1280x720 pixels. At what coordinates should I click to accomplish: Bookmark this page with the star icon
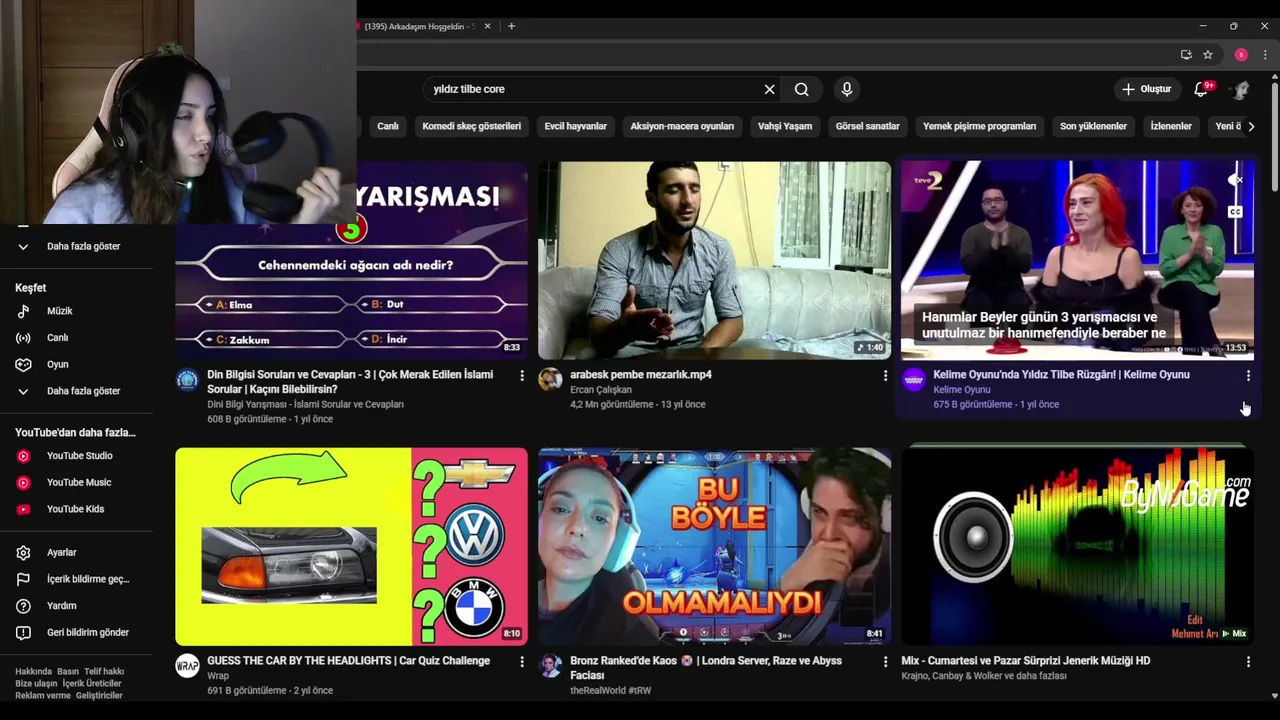point(1208,54)
